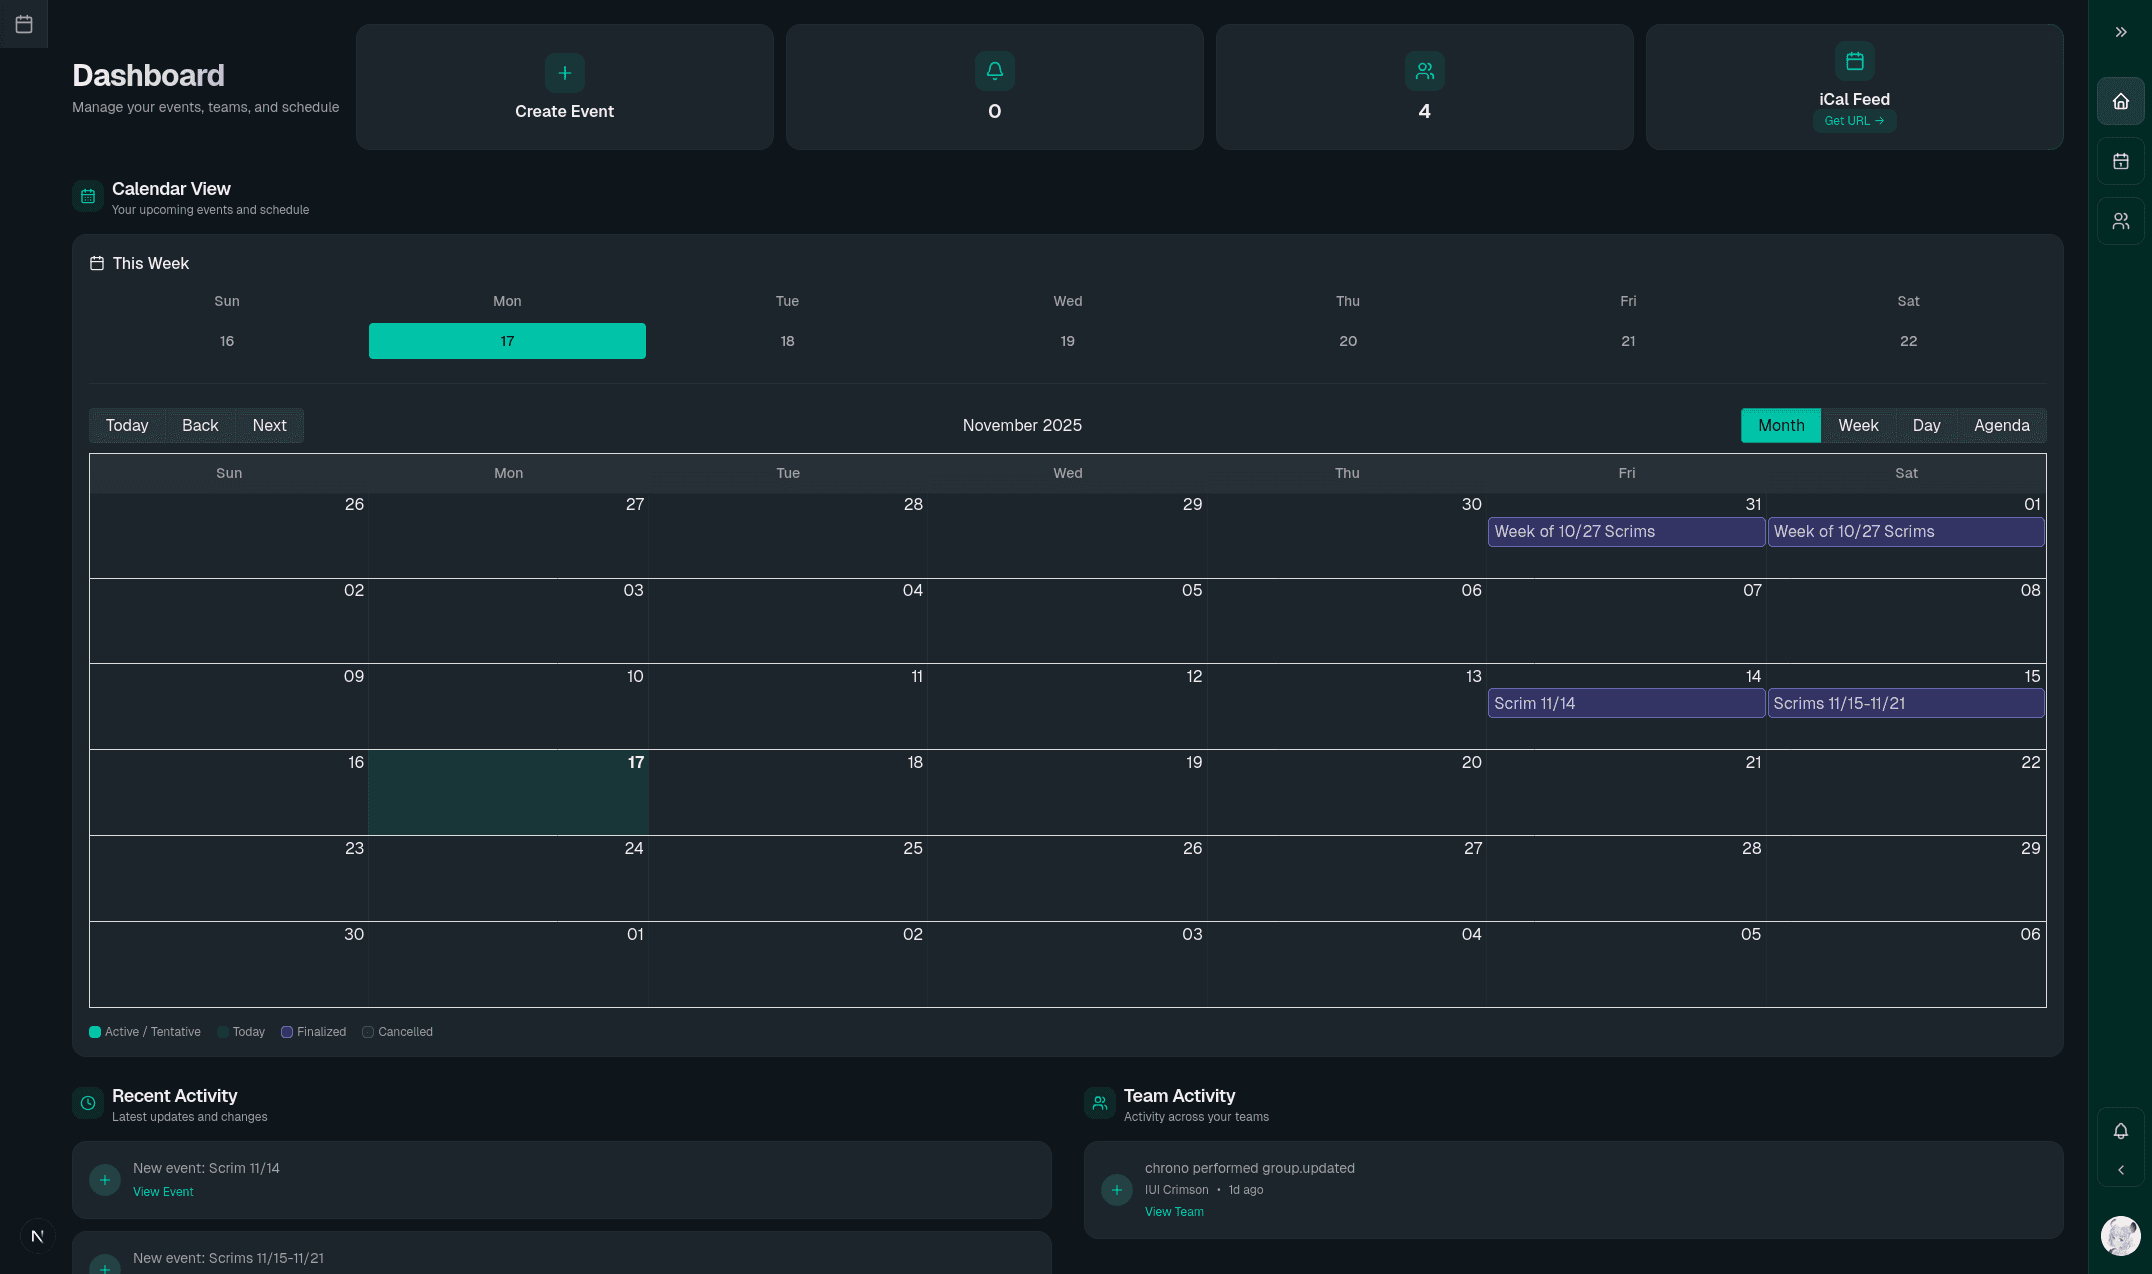Open notifications with the bell icon
The height and width of the screenshot is (1274, 2152).
click(2120, 1131)
